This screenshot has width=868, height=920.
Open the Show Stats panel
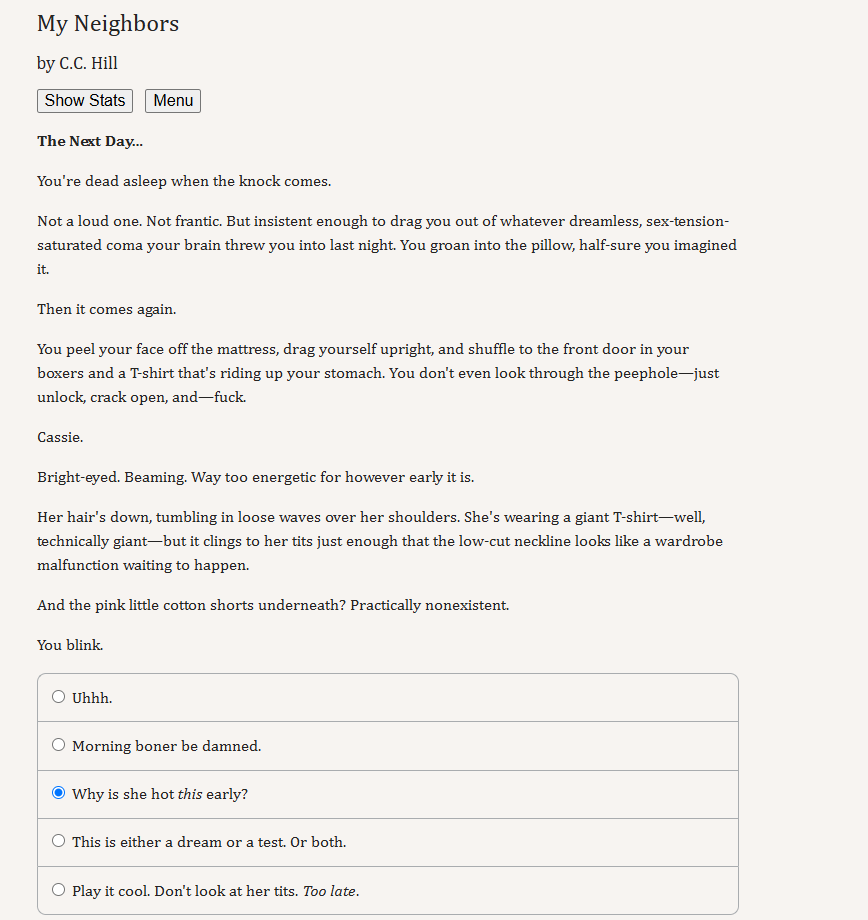[85, 101]
